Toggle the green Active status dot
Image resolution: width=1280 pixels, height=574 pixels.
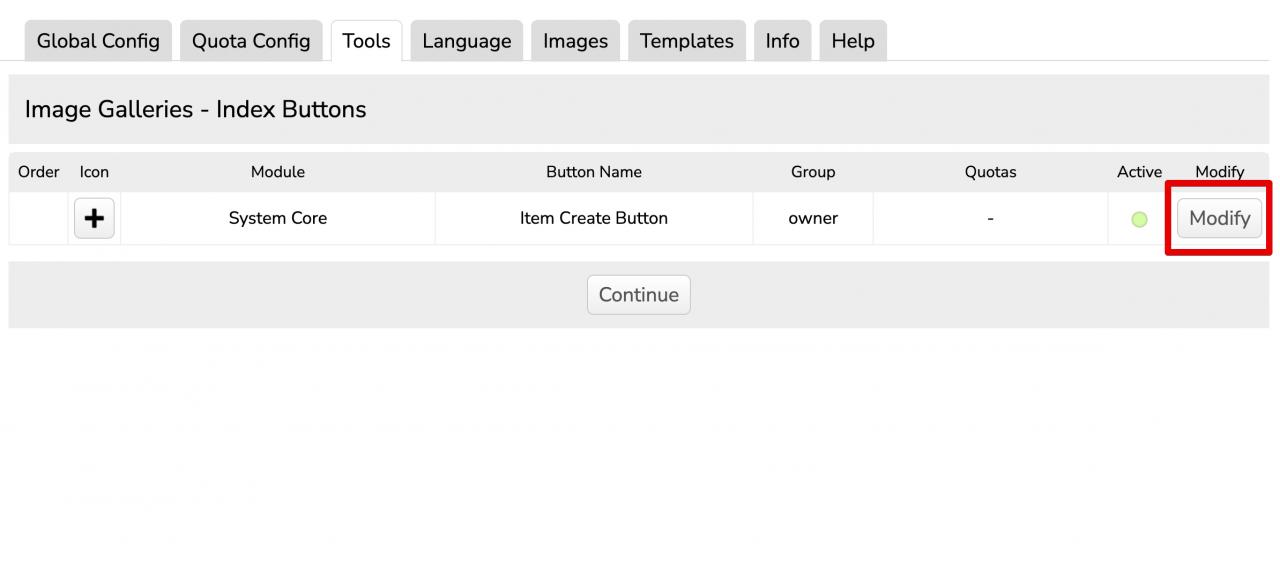pyautogui.click(x=1139, y=219)
